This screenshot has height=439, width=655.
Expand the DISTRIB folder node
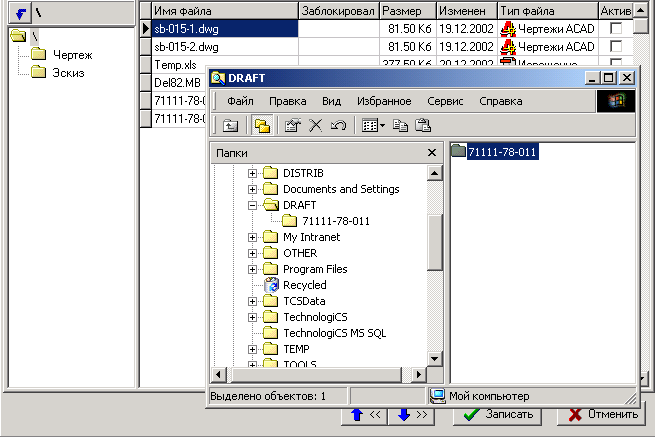coord(253,173)
